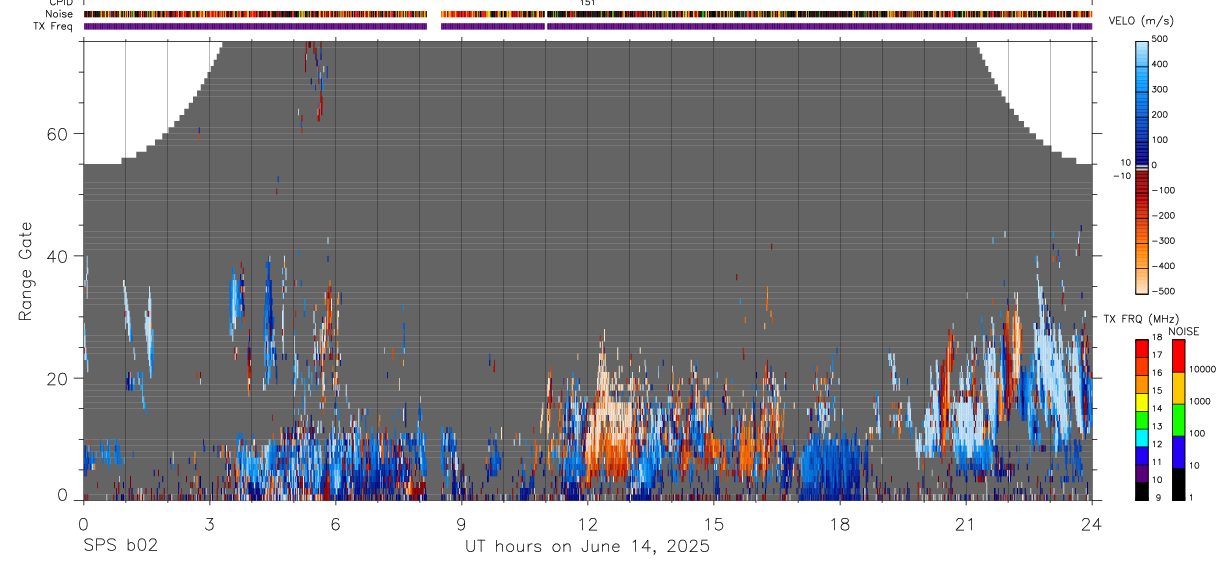Click the velocity color scale bar
This screenshot has width=1228, height=567.
(x=1143, y=165)
